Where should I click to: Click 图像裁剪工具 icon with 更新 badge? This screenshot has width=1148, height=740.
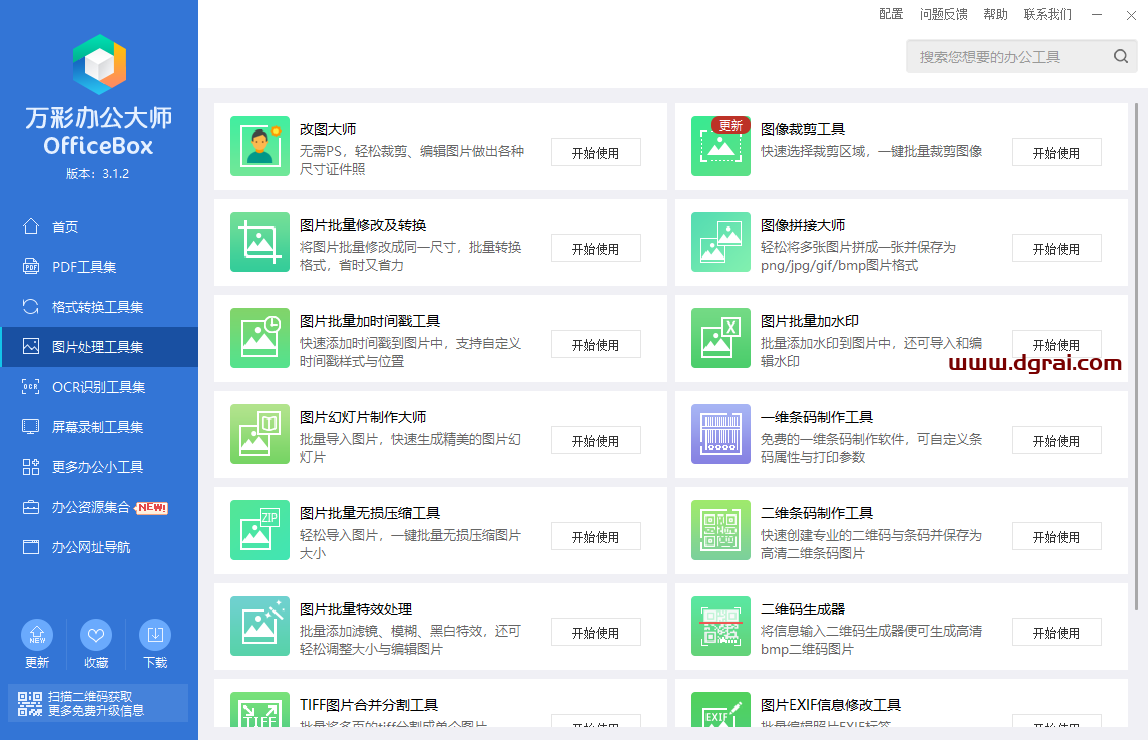pos(720,146)
